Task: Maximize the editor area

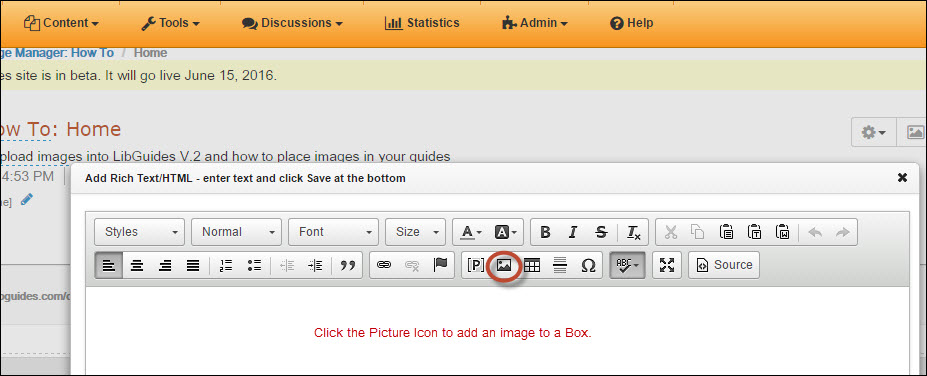Action: [x=667, y=265]
